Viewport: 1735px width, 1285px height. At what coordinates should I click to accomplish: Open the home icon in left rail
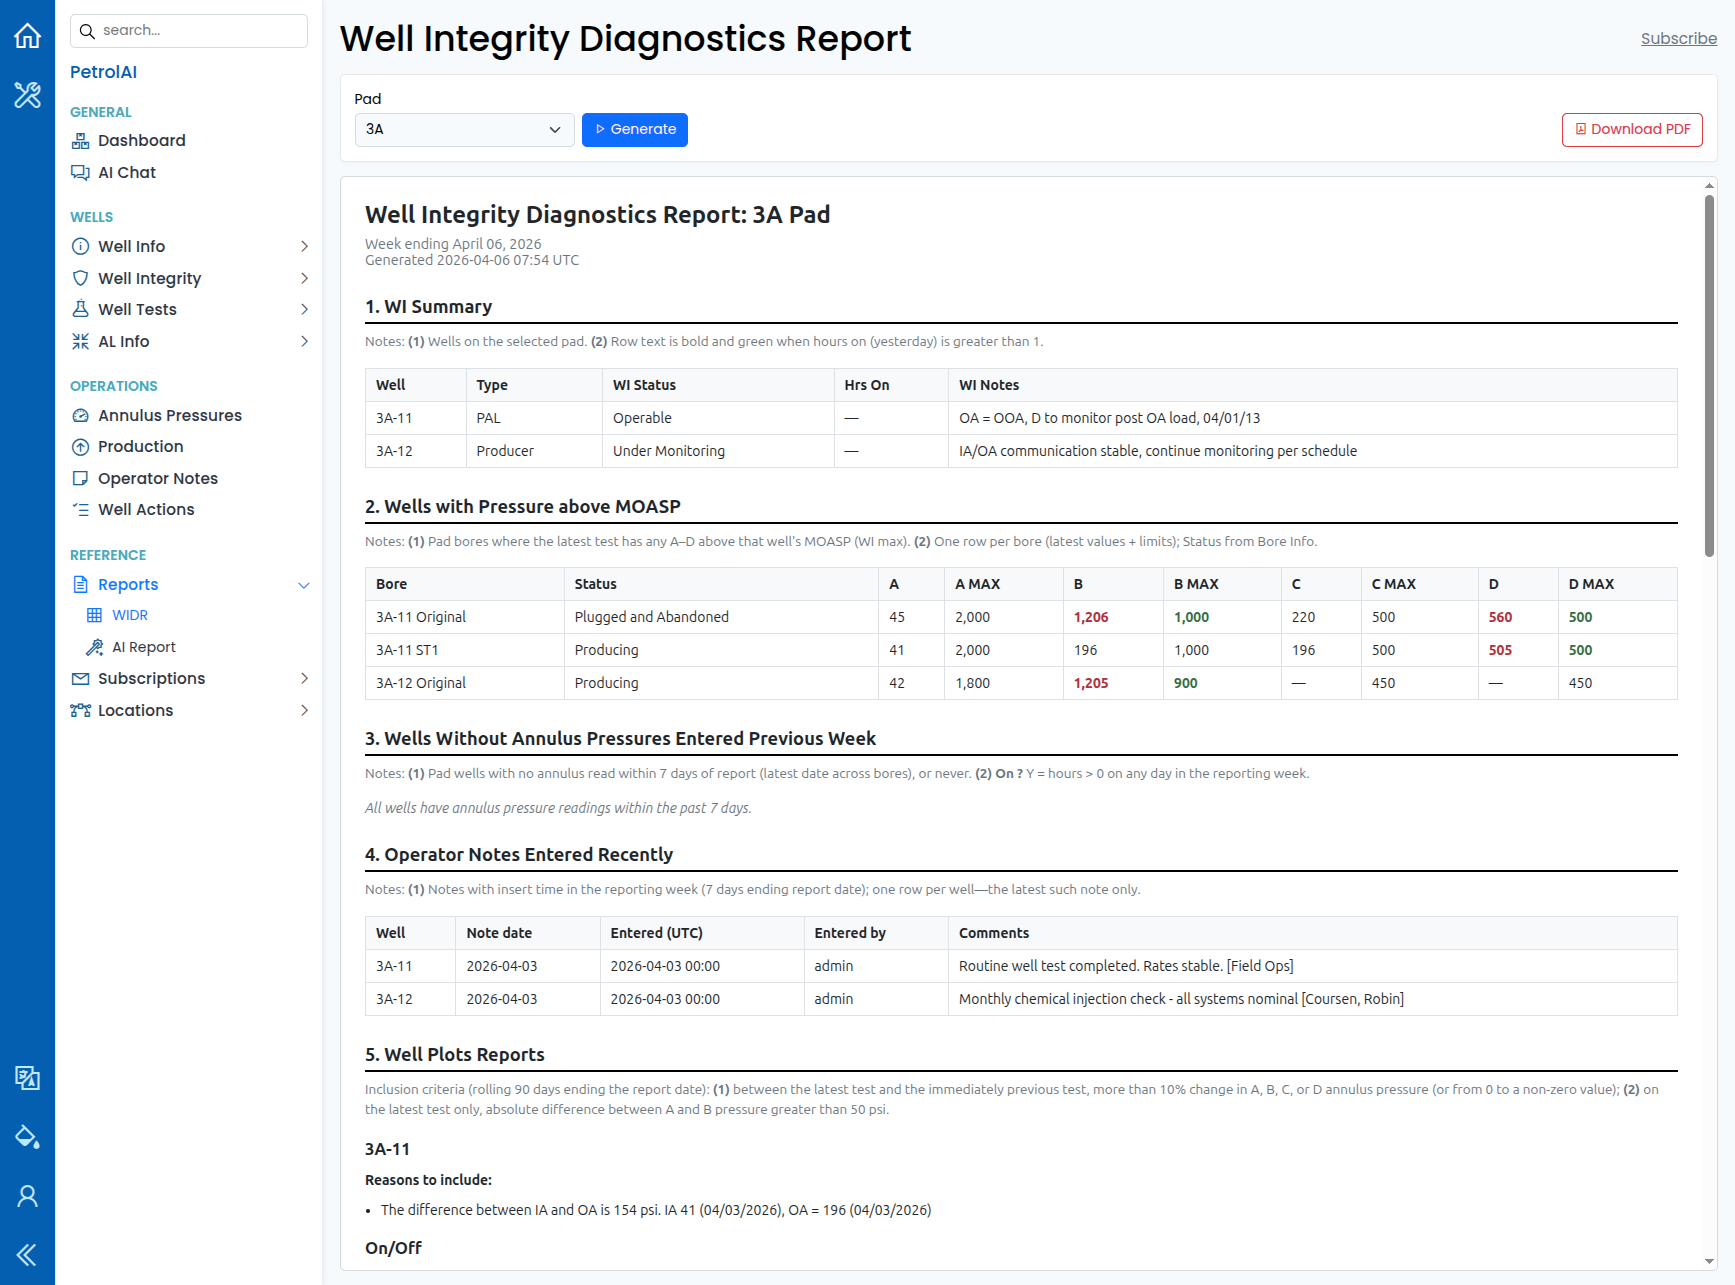27,36
